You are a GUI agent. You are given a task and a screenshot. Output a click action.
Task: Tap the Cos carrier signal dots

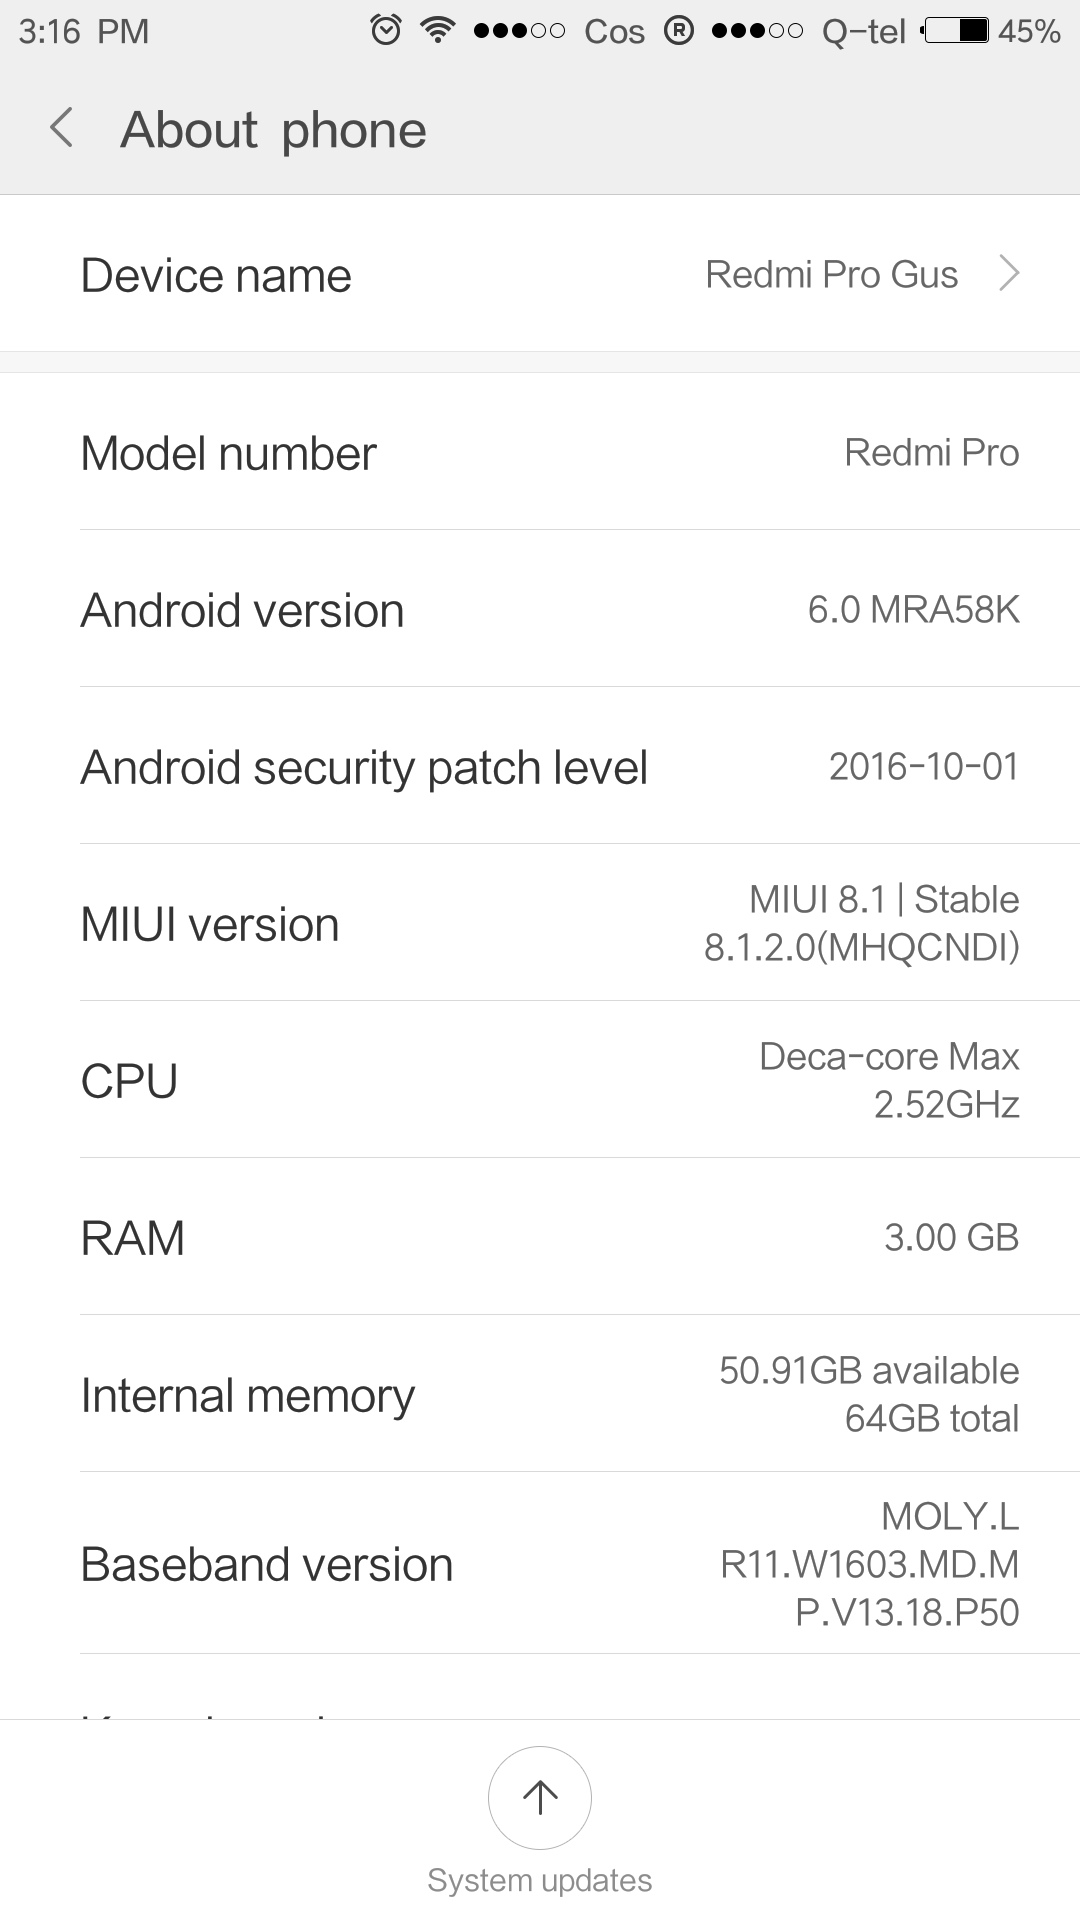(x=519, y=31)
